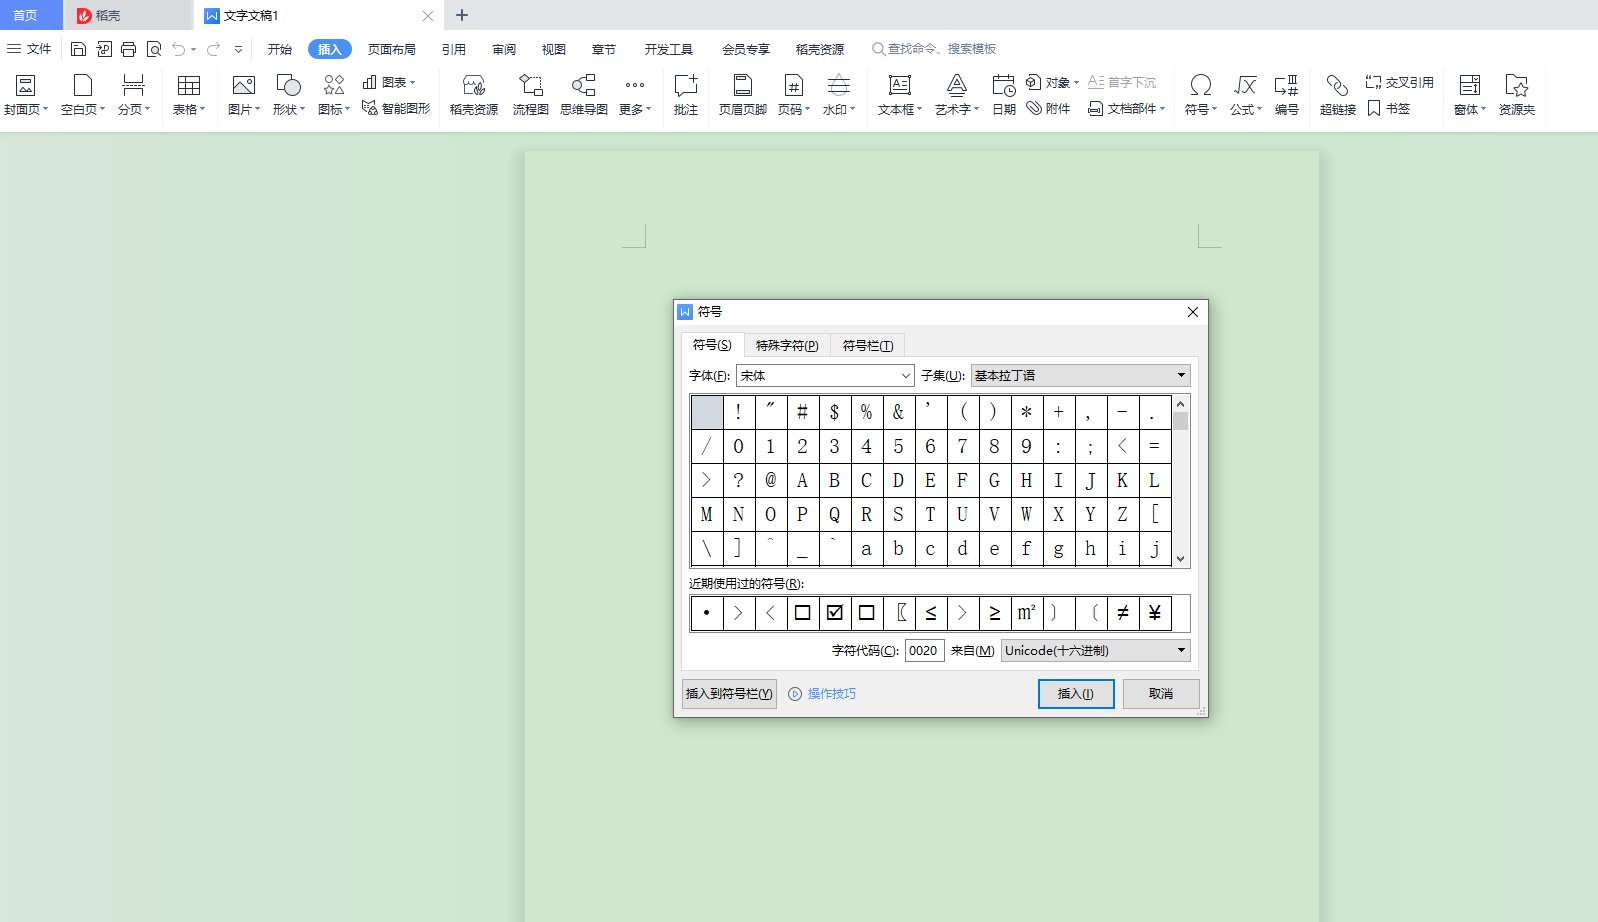This screenshot has height=922, width=1598.
Task: Click Insert to Symbol Bar (插入到符号栏)
Action: click(729, 694)
